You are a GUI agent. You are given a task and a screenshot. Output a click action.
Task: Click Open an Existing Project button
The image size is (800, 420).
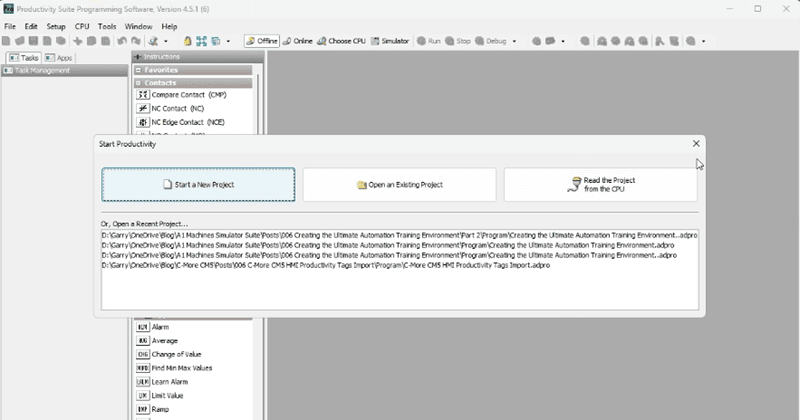coord(399,185)
